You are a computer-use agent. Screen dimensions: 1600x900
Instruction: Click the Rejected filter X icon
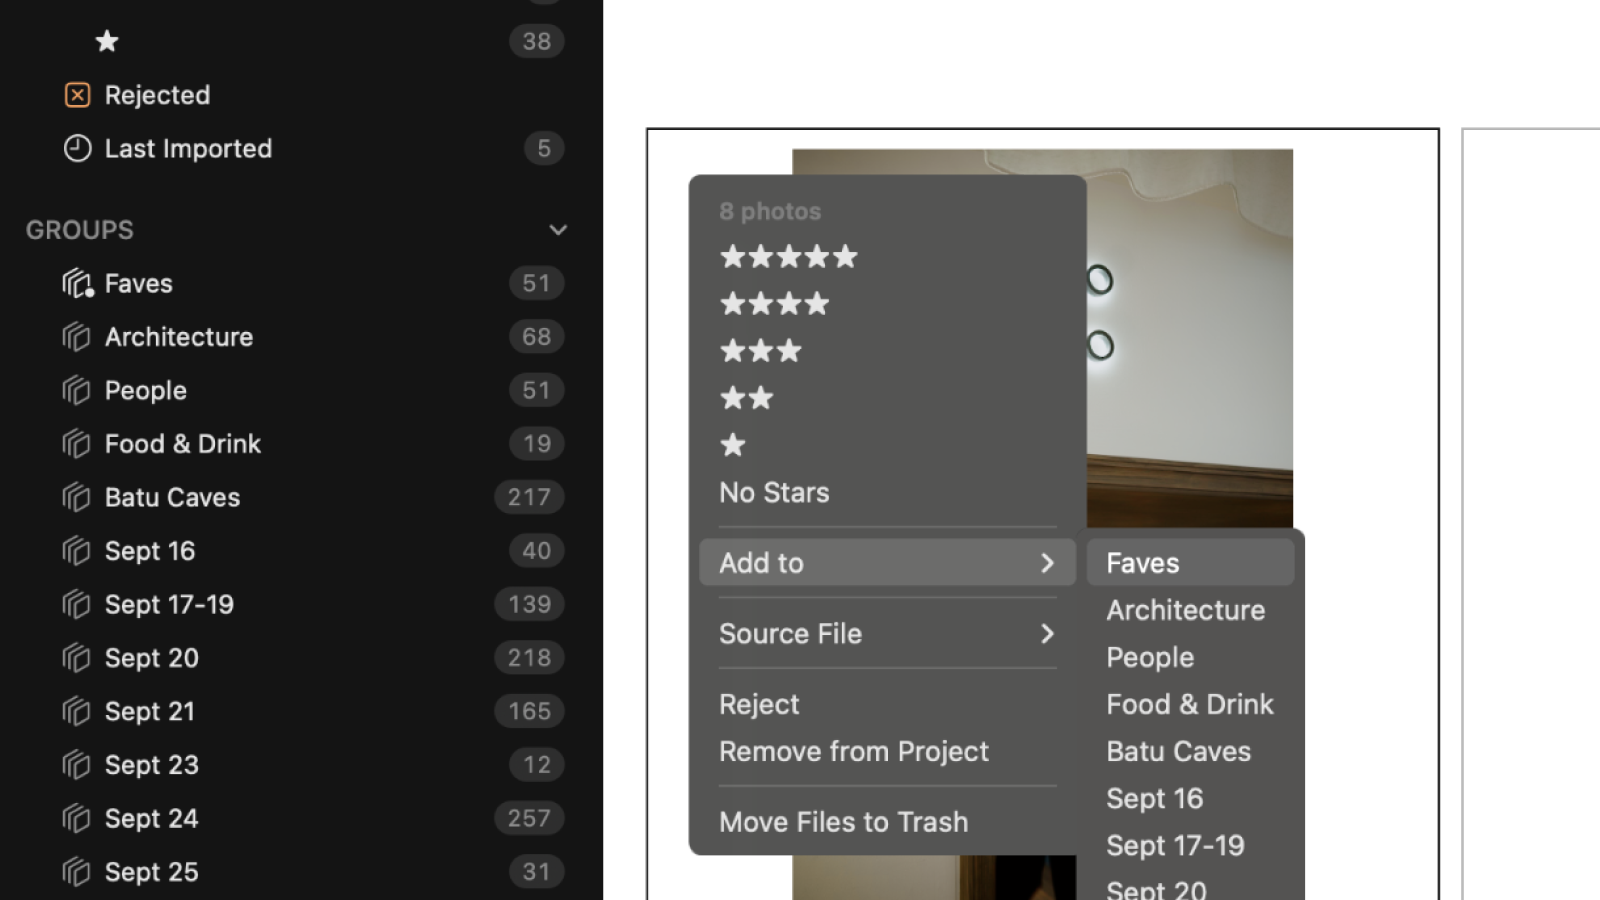pyautogui.click(x=77, y=95)
